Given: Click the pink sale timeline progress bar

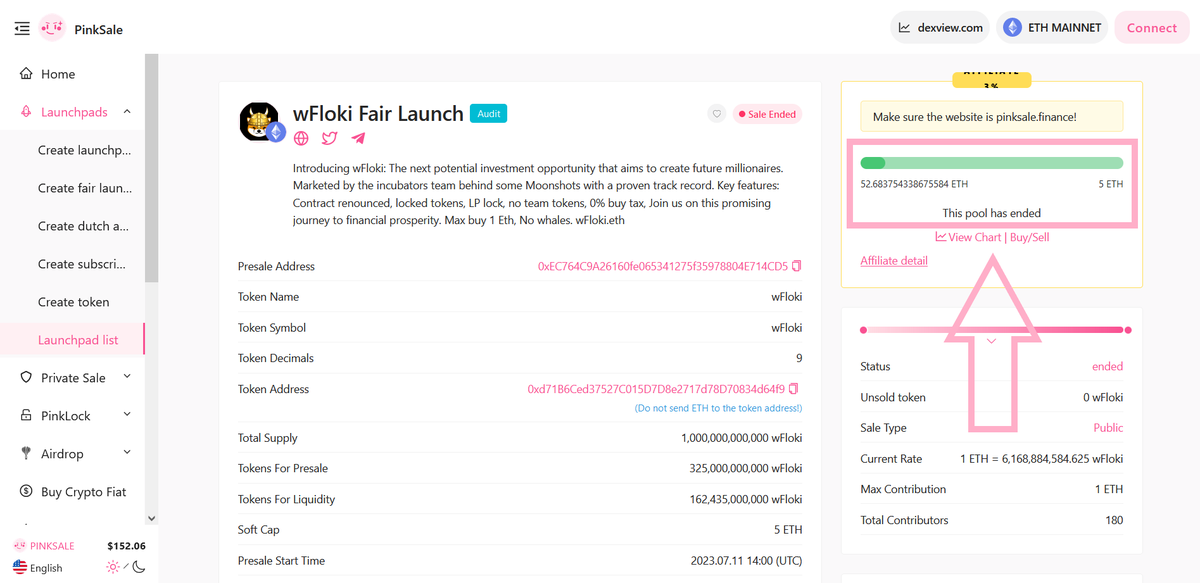Looking at the screenshot, I should tap(995, 330).
